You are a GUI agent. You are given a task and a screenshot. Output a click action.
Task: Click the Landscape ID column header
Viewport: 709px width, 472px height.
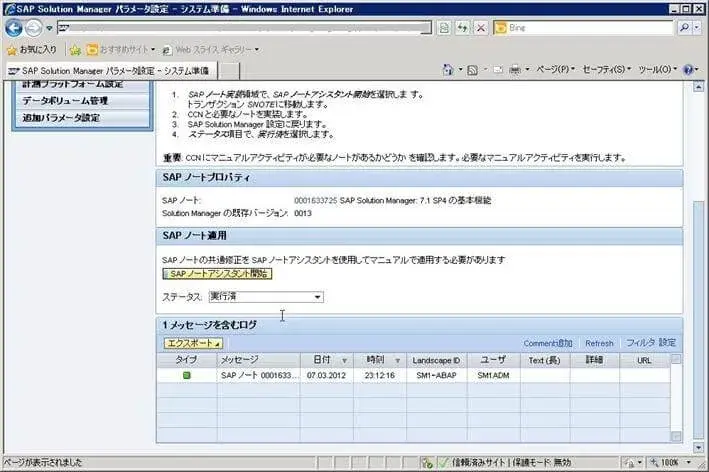[x=436, y=360]
